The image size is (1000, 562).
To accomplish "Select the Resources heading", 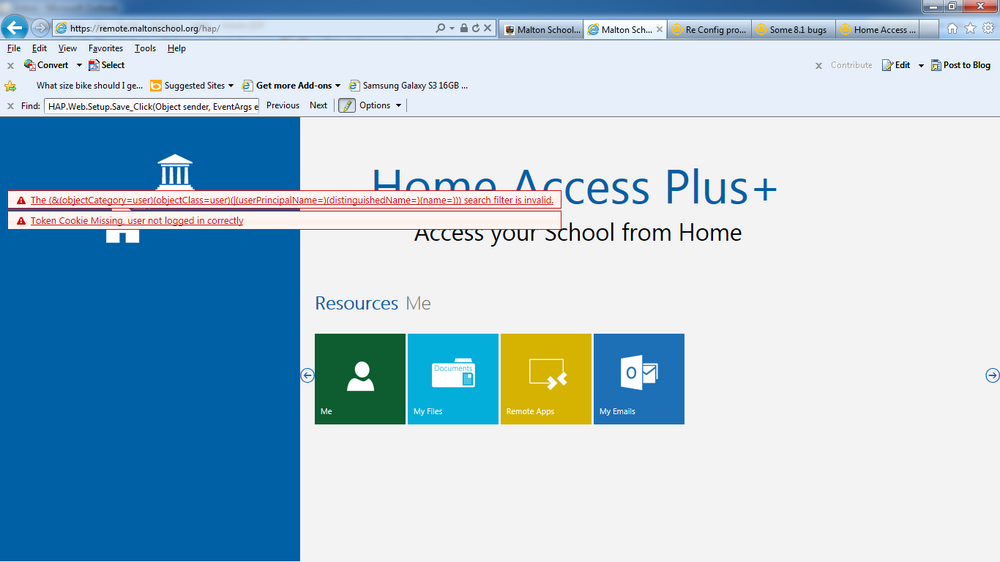I will (x=357, y=303).
